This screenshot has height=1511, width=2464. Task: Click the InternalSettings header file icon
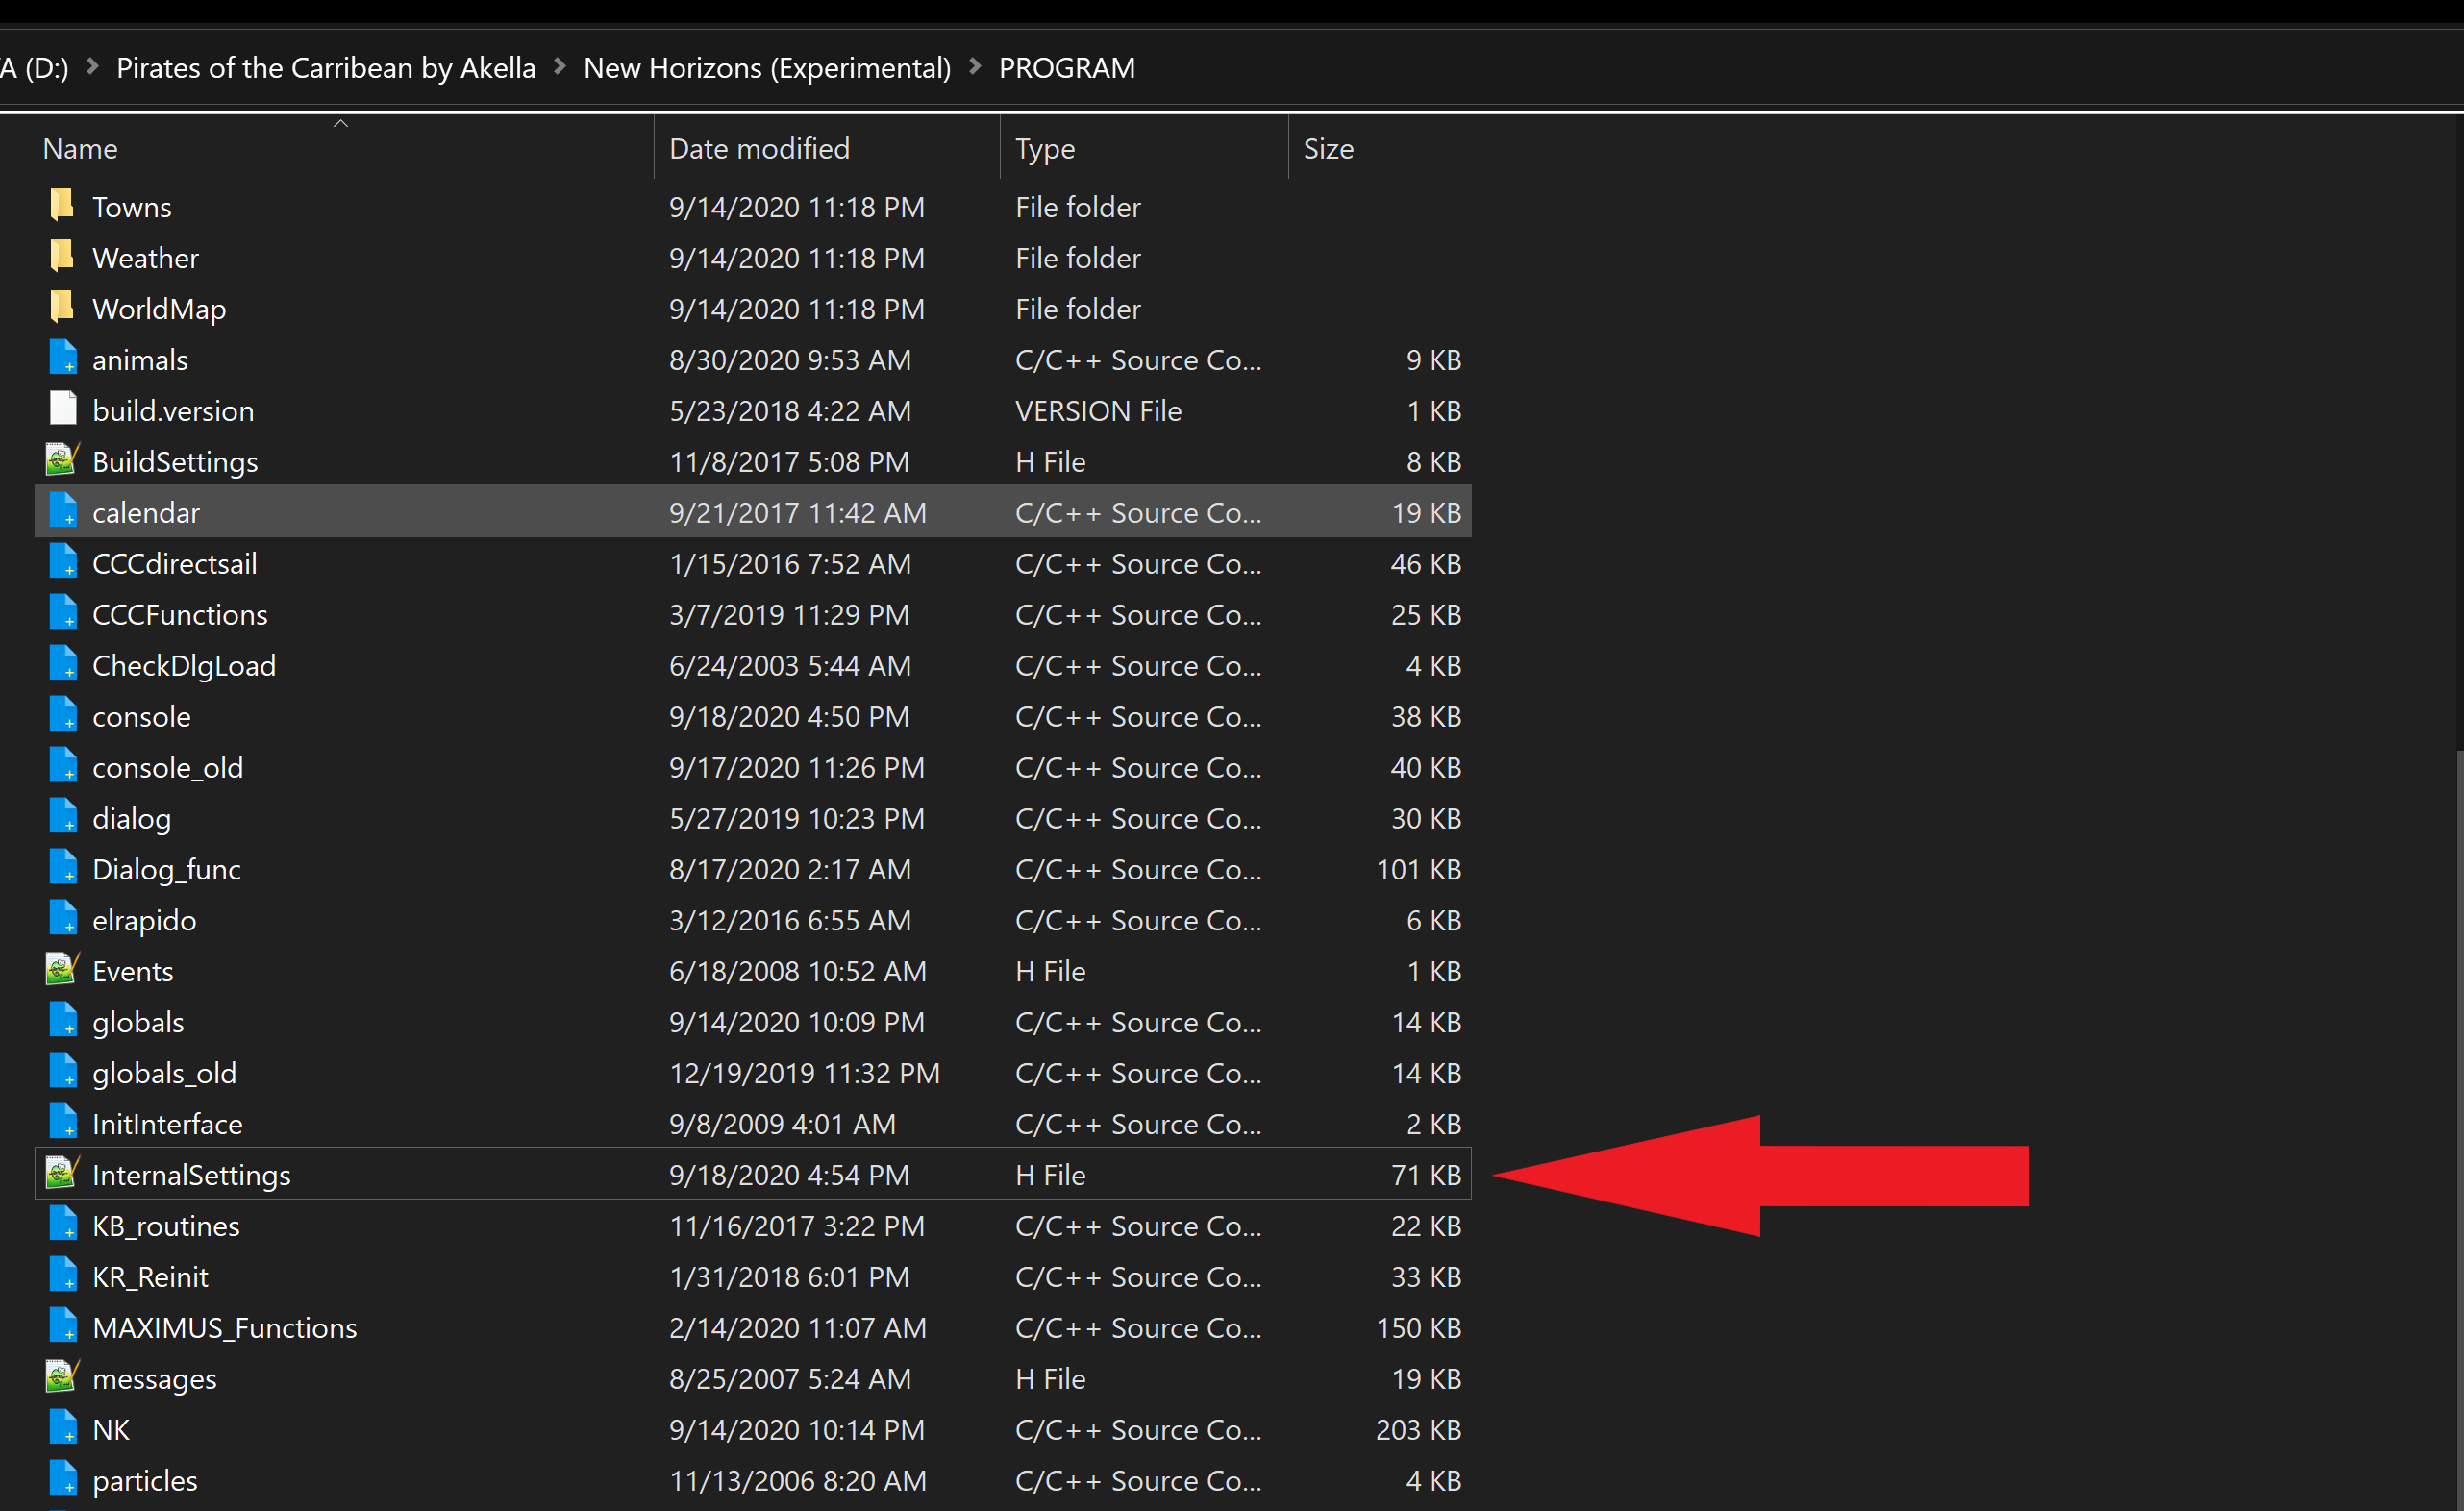tap(62, 1174)
